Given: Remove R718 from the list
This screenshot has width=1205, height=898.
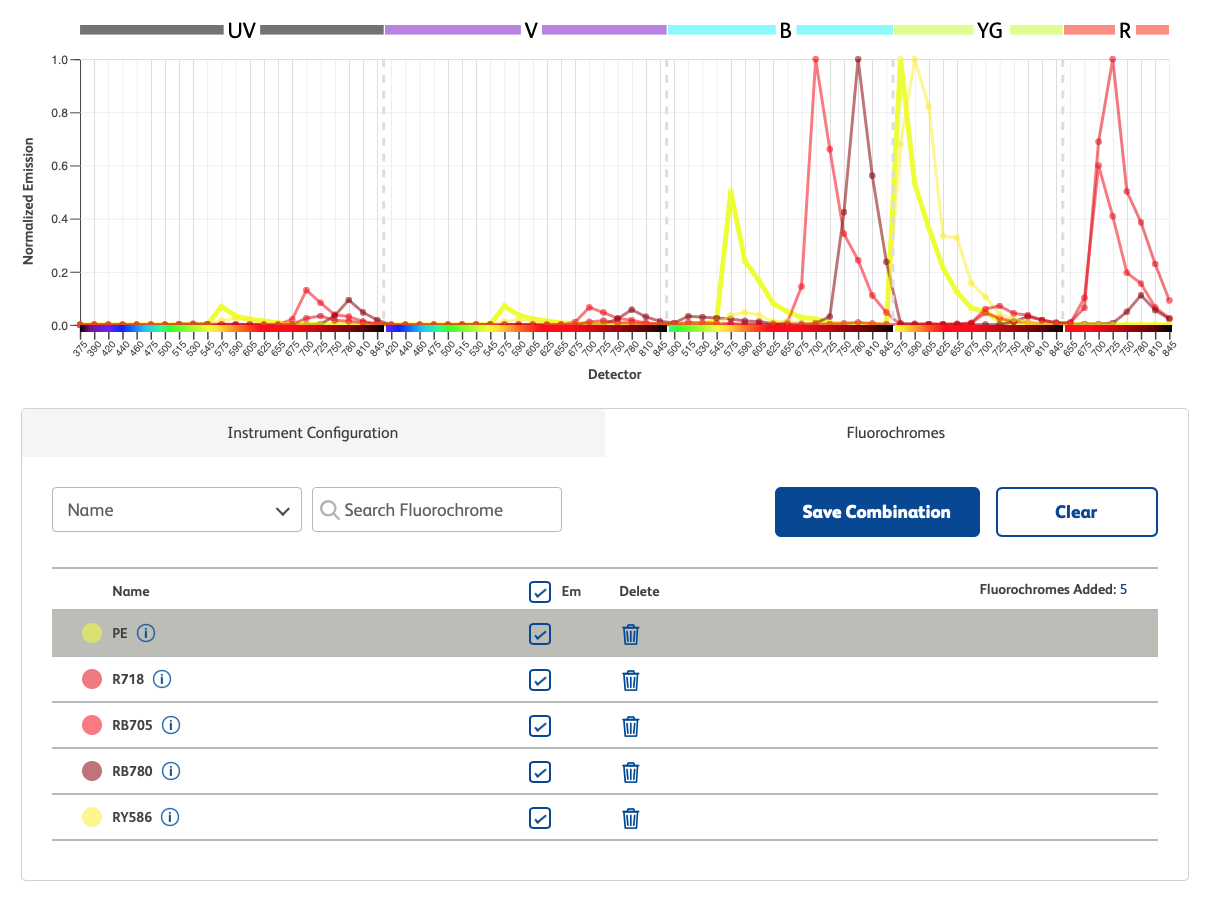Looking at the screenshot, I should (630, 679).
